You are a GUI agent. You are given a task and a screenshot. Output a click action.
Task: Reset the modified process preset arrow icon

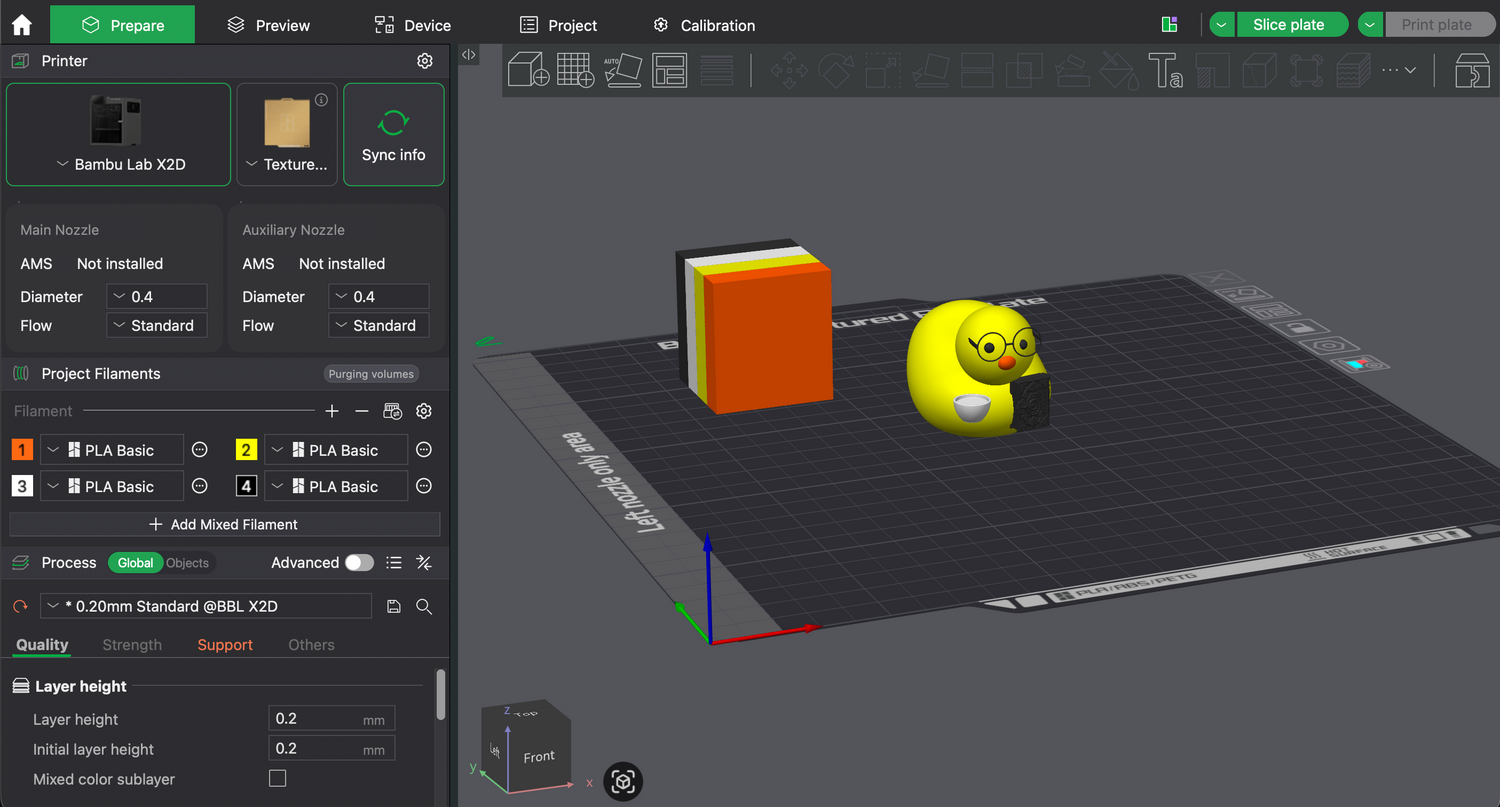tap(20, 606)
